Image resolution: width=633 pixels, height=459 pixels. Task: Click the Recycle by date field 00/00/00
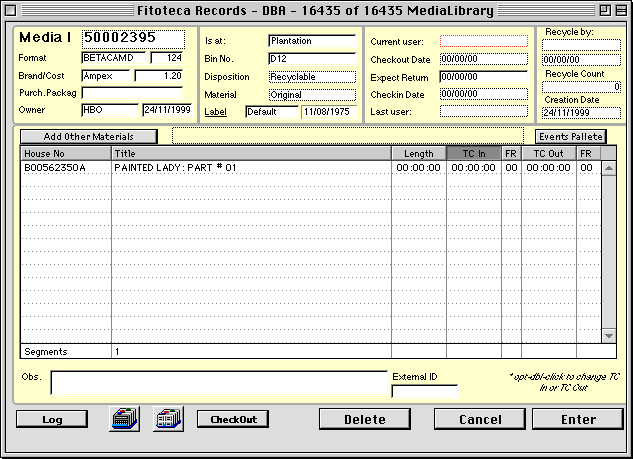point(581,60)
